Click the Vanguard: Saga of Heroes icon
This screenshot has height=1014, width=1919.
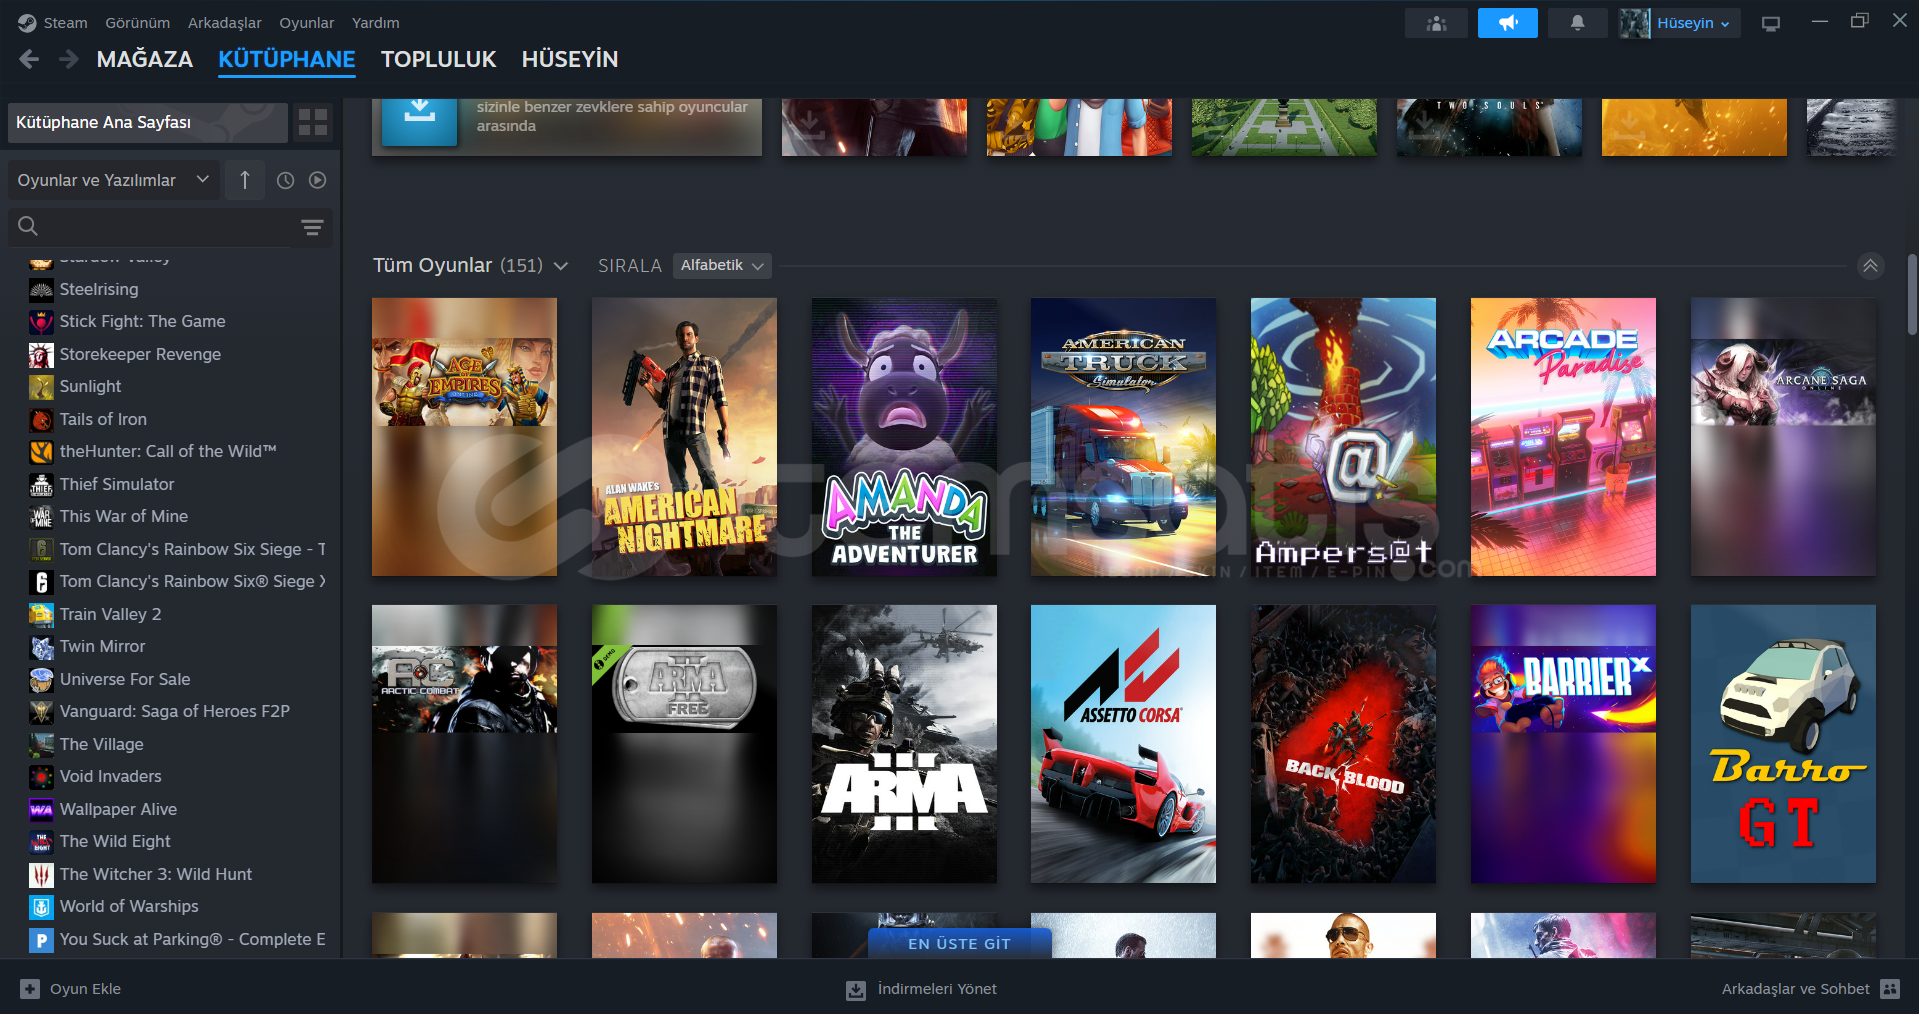[41, 711]
